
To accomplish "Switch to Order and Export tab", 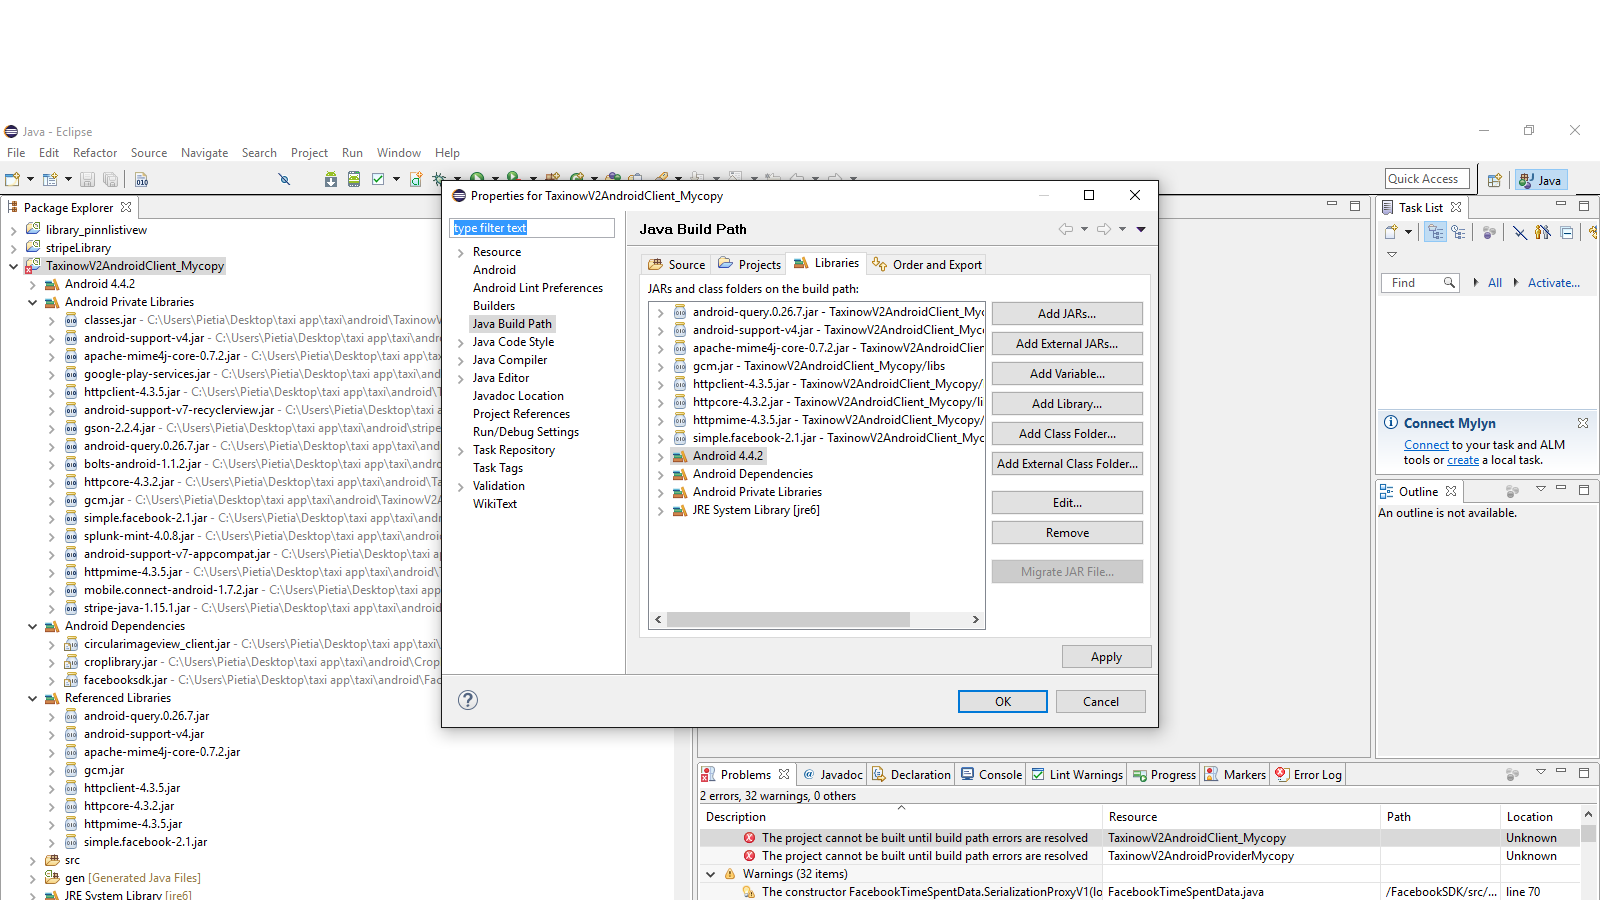I will pos(927,265).
